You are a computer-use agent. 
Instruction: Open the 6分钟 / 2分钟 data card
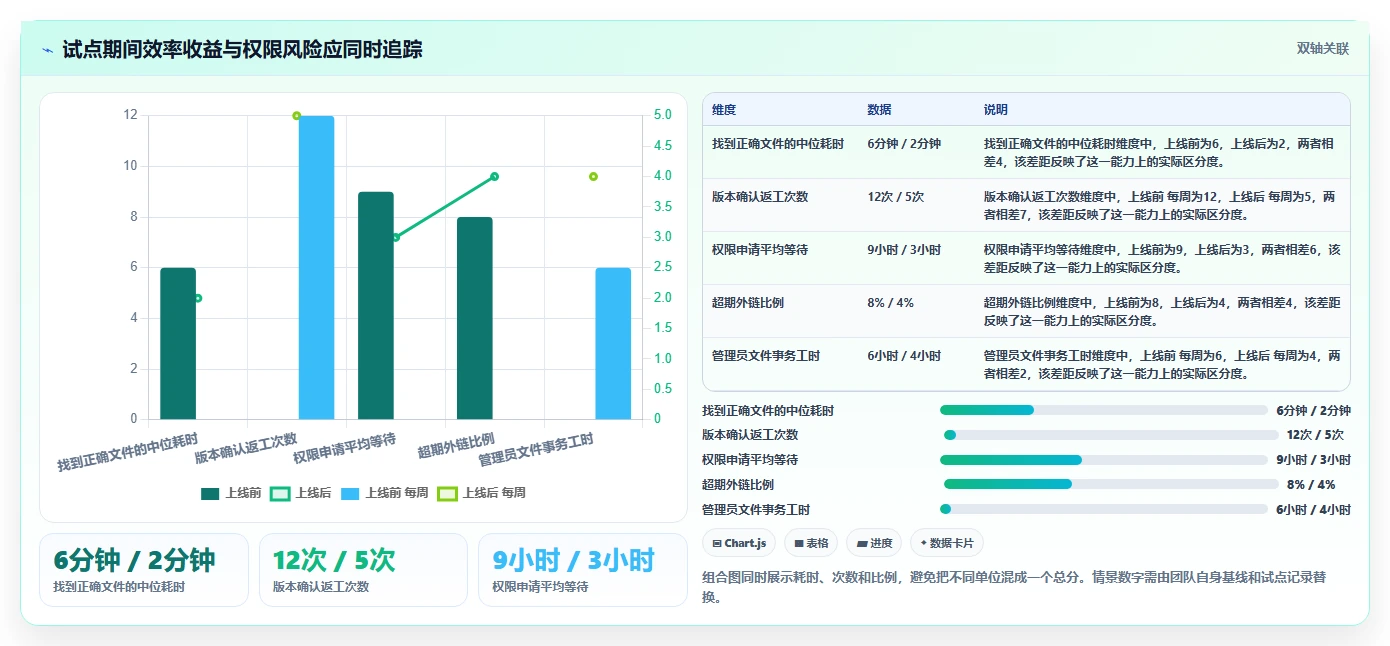144,570
